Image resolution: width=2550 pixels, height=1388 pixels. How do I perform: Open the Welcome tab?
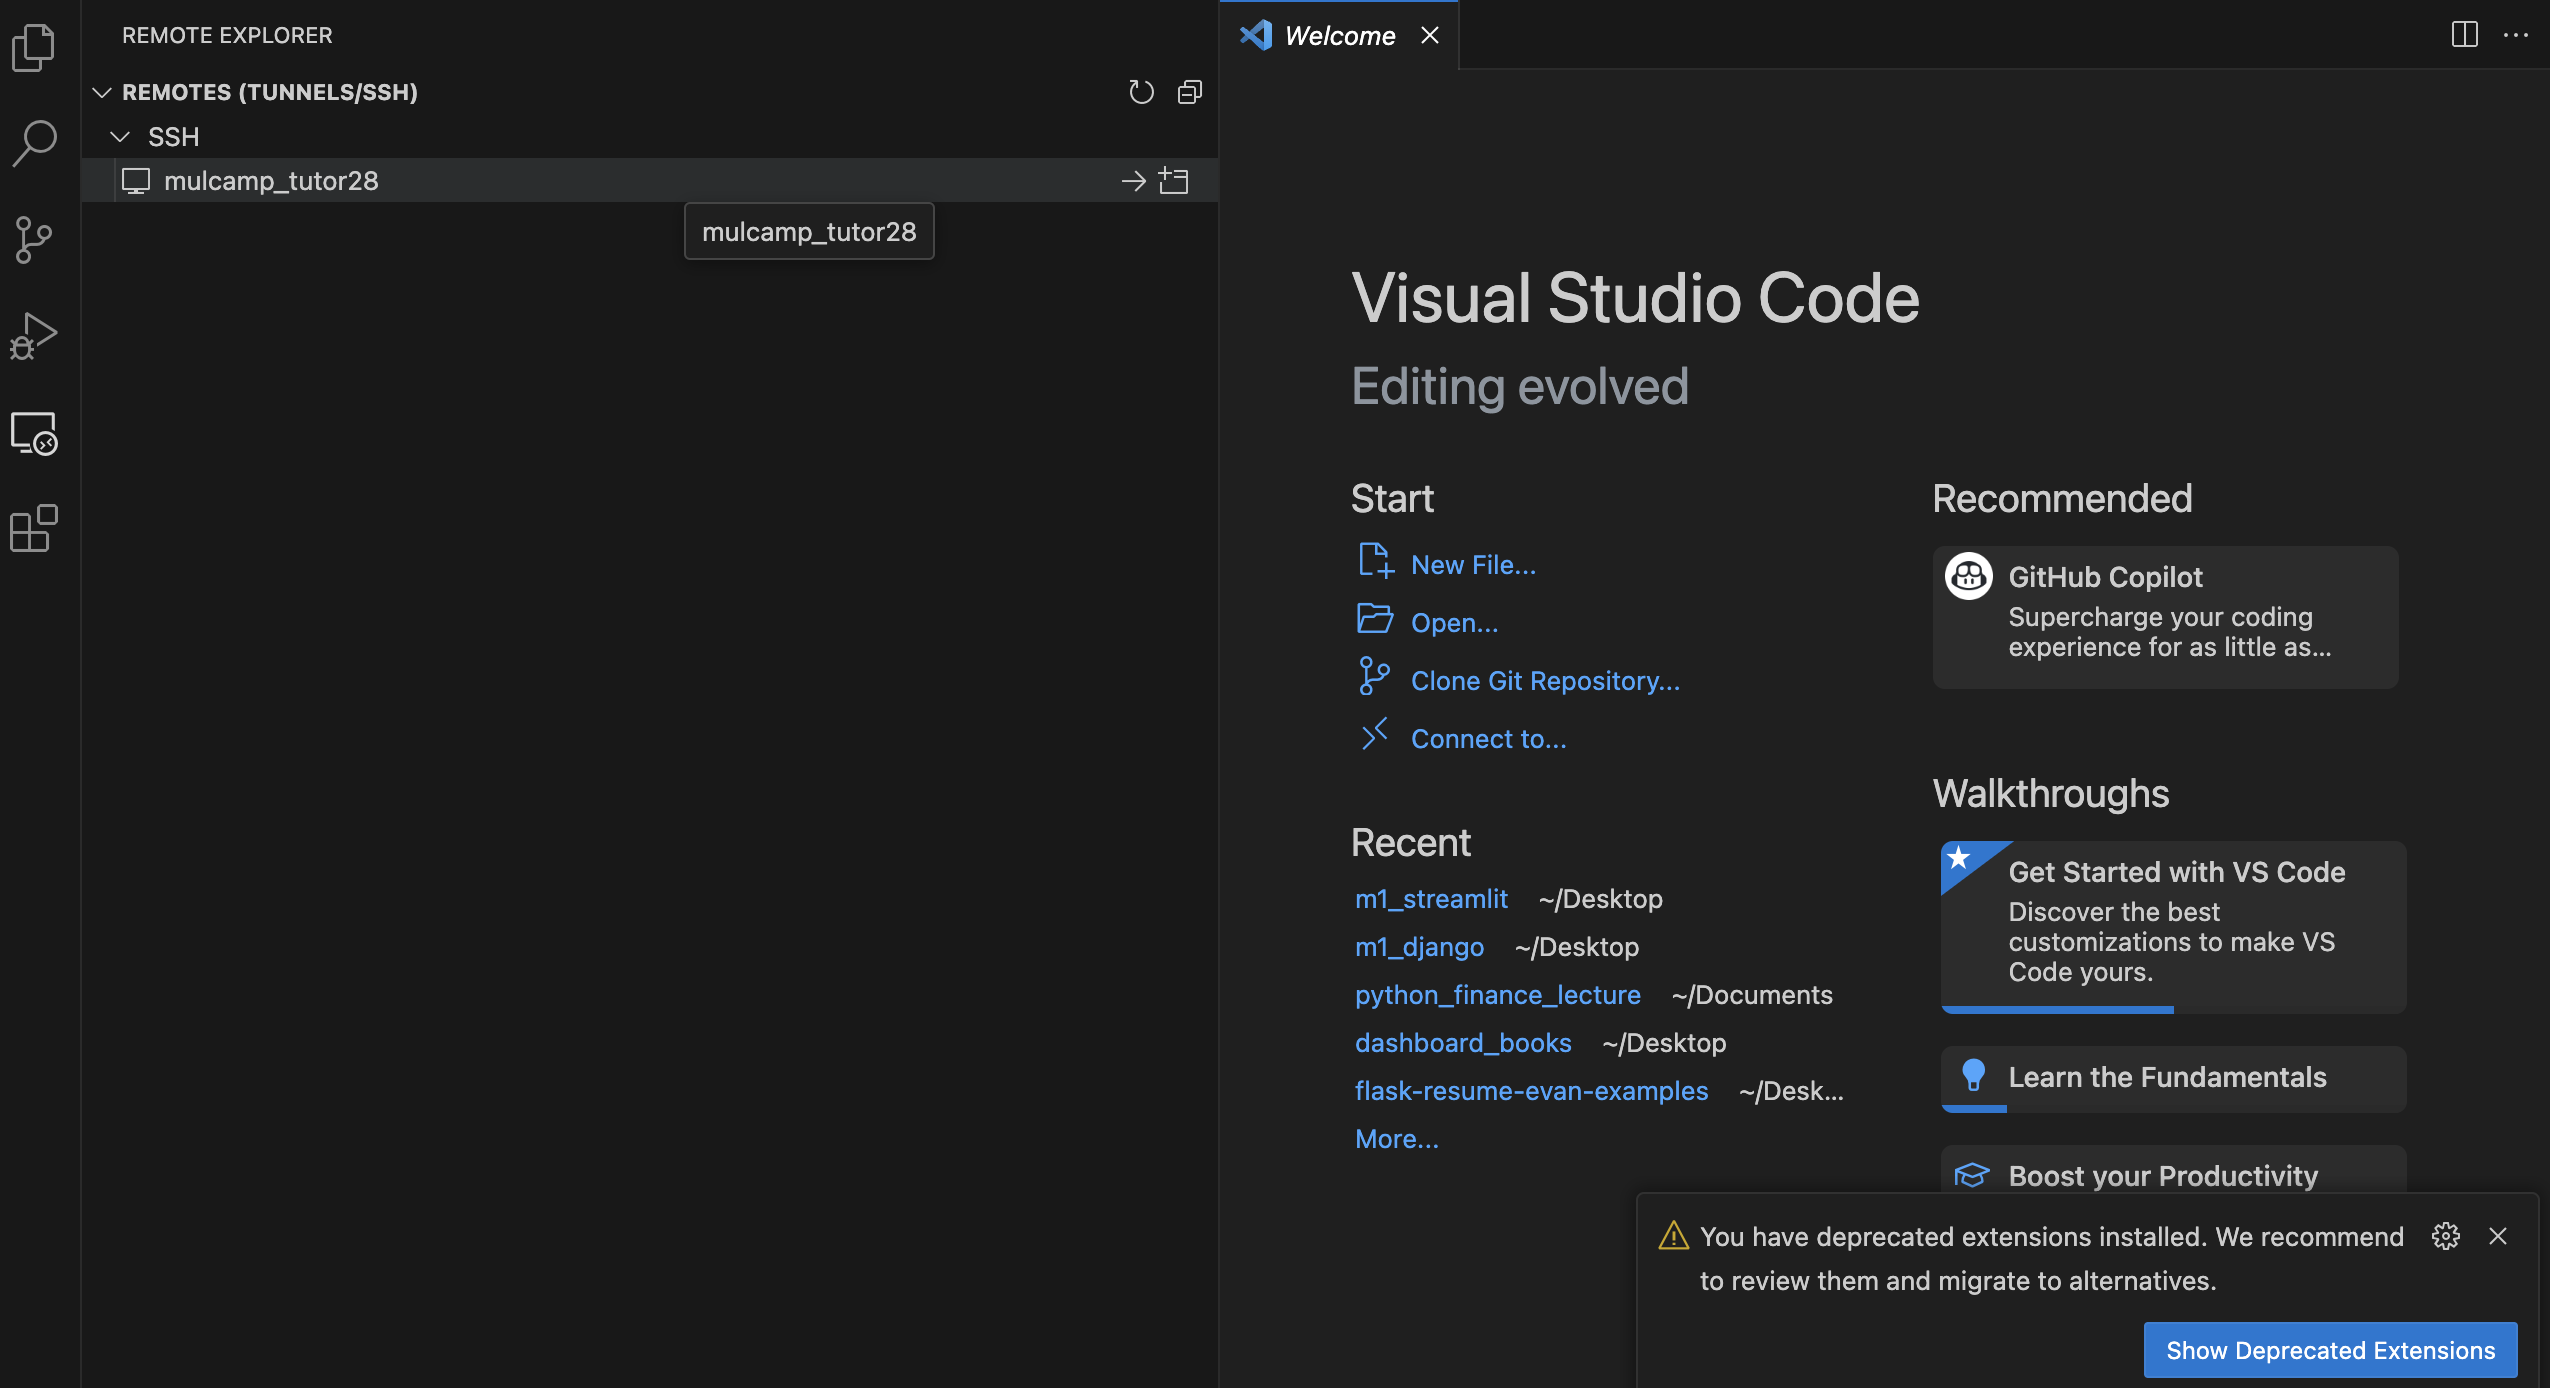tap(1340, 34)
